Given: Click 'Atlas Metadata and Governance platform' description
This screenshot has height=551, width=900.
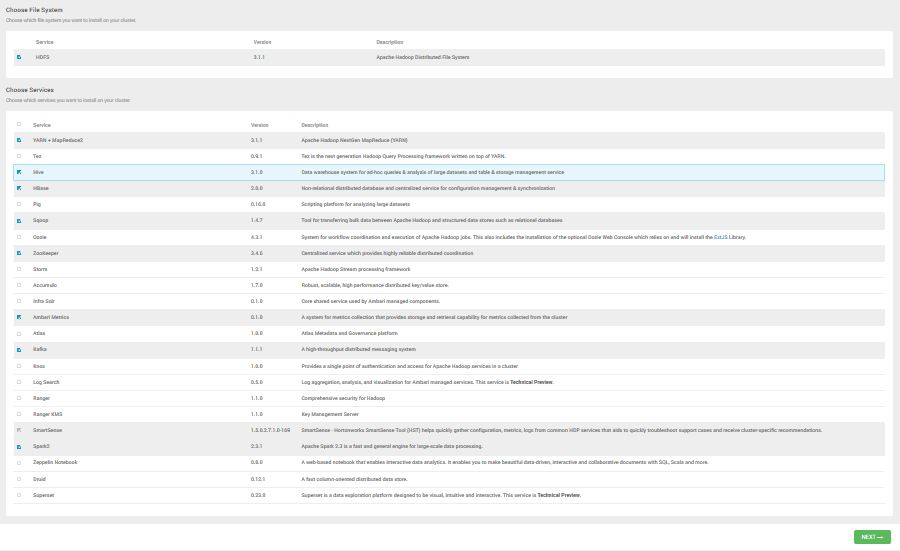Looking at the screenshot, I should click(x=350, y=333).
